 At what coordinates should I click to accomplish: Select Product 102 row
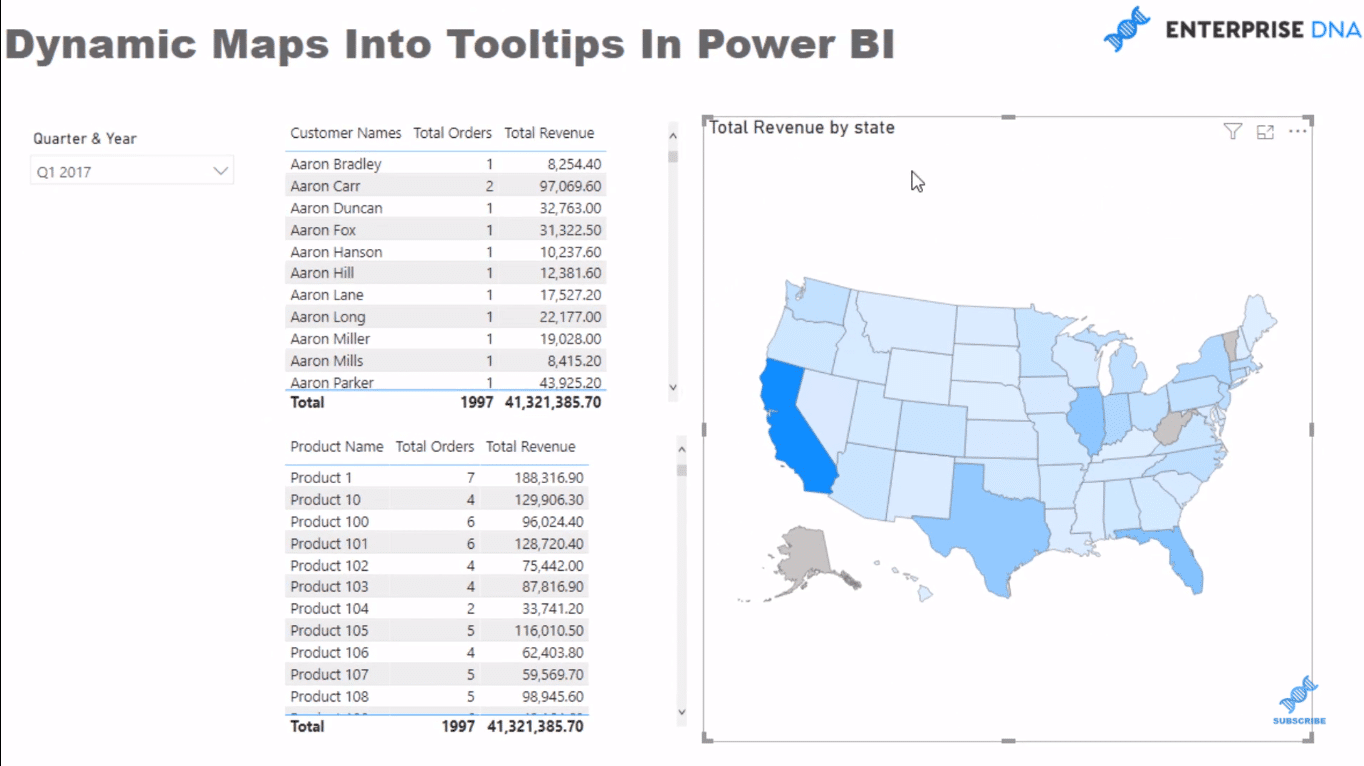[437, 566]
